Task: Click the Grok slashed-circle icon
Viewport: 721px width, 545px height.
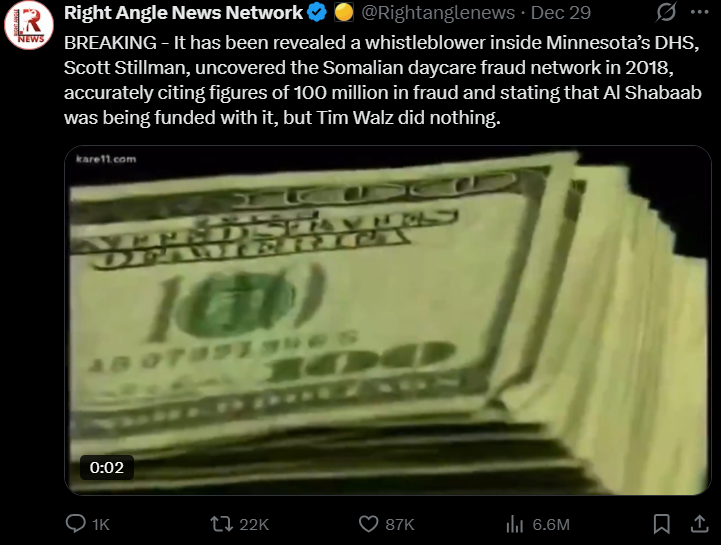Action: [666, 12]
